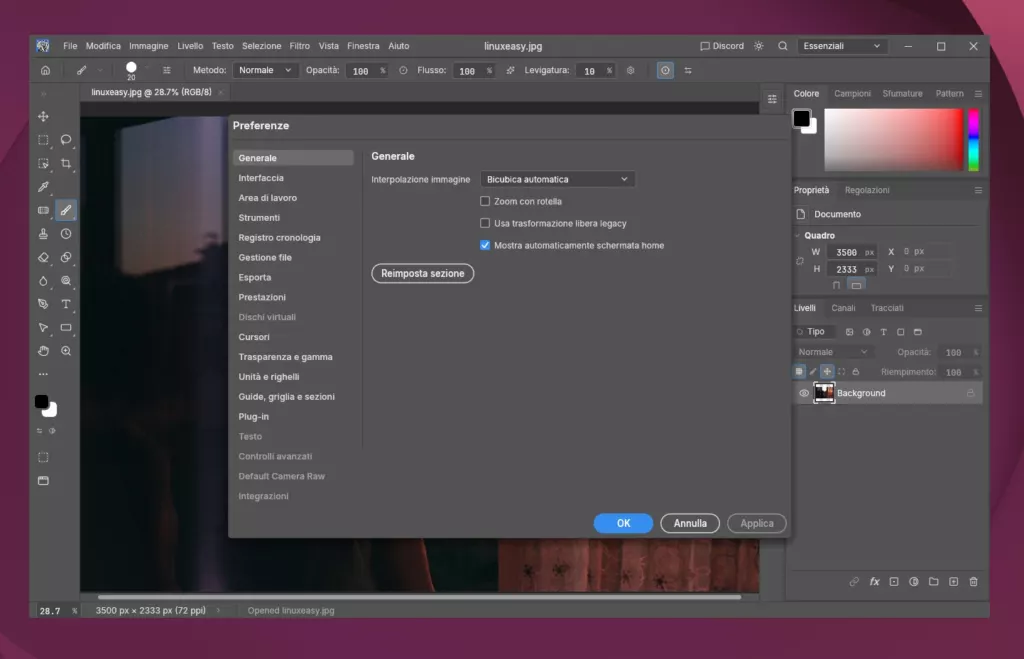Open the Essenziali workspace dropdown

click(x=841, y=46)
